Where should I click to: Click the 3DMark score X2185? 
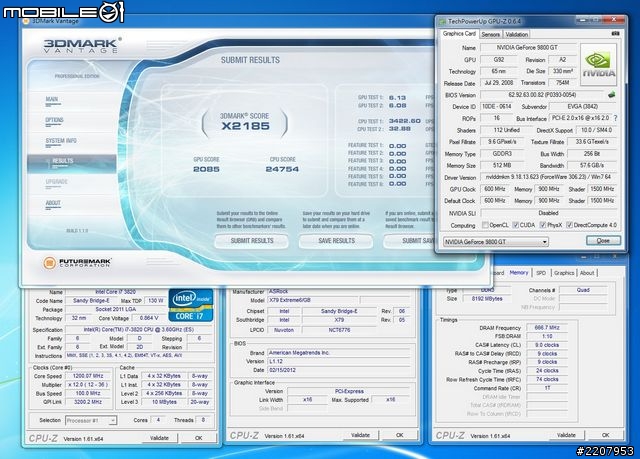[245, 126]
